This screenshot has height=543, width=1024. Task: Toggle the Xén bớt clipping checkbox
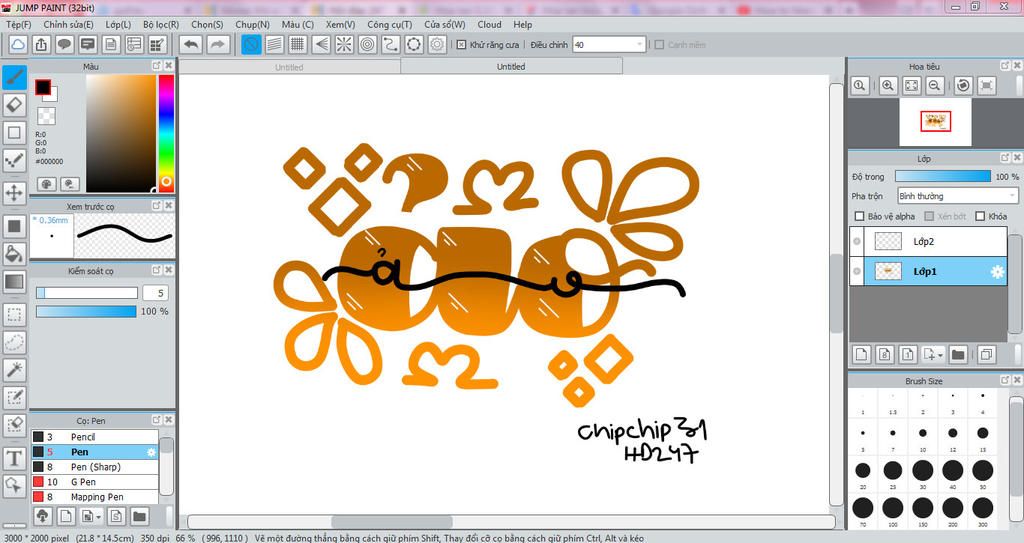coord(929,216)
